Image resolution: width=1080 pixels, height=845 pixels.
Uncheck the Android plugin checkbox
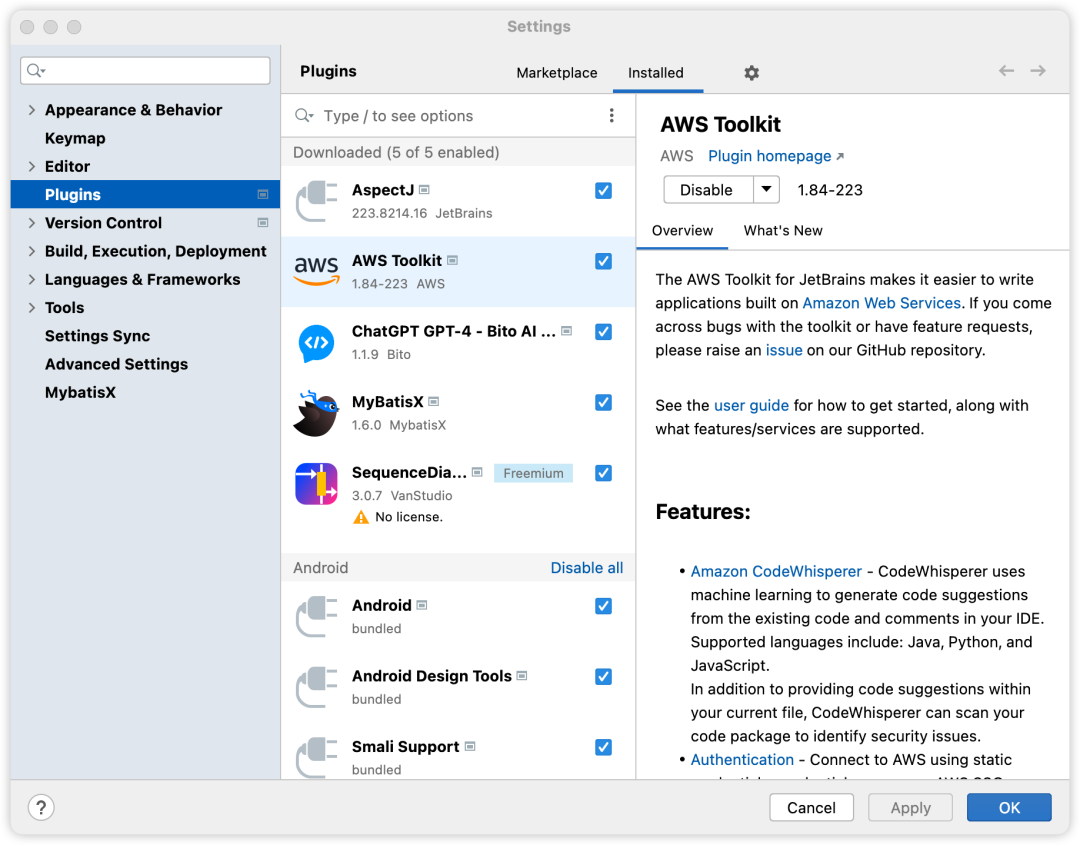[603, 606]
